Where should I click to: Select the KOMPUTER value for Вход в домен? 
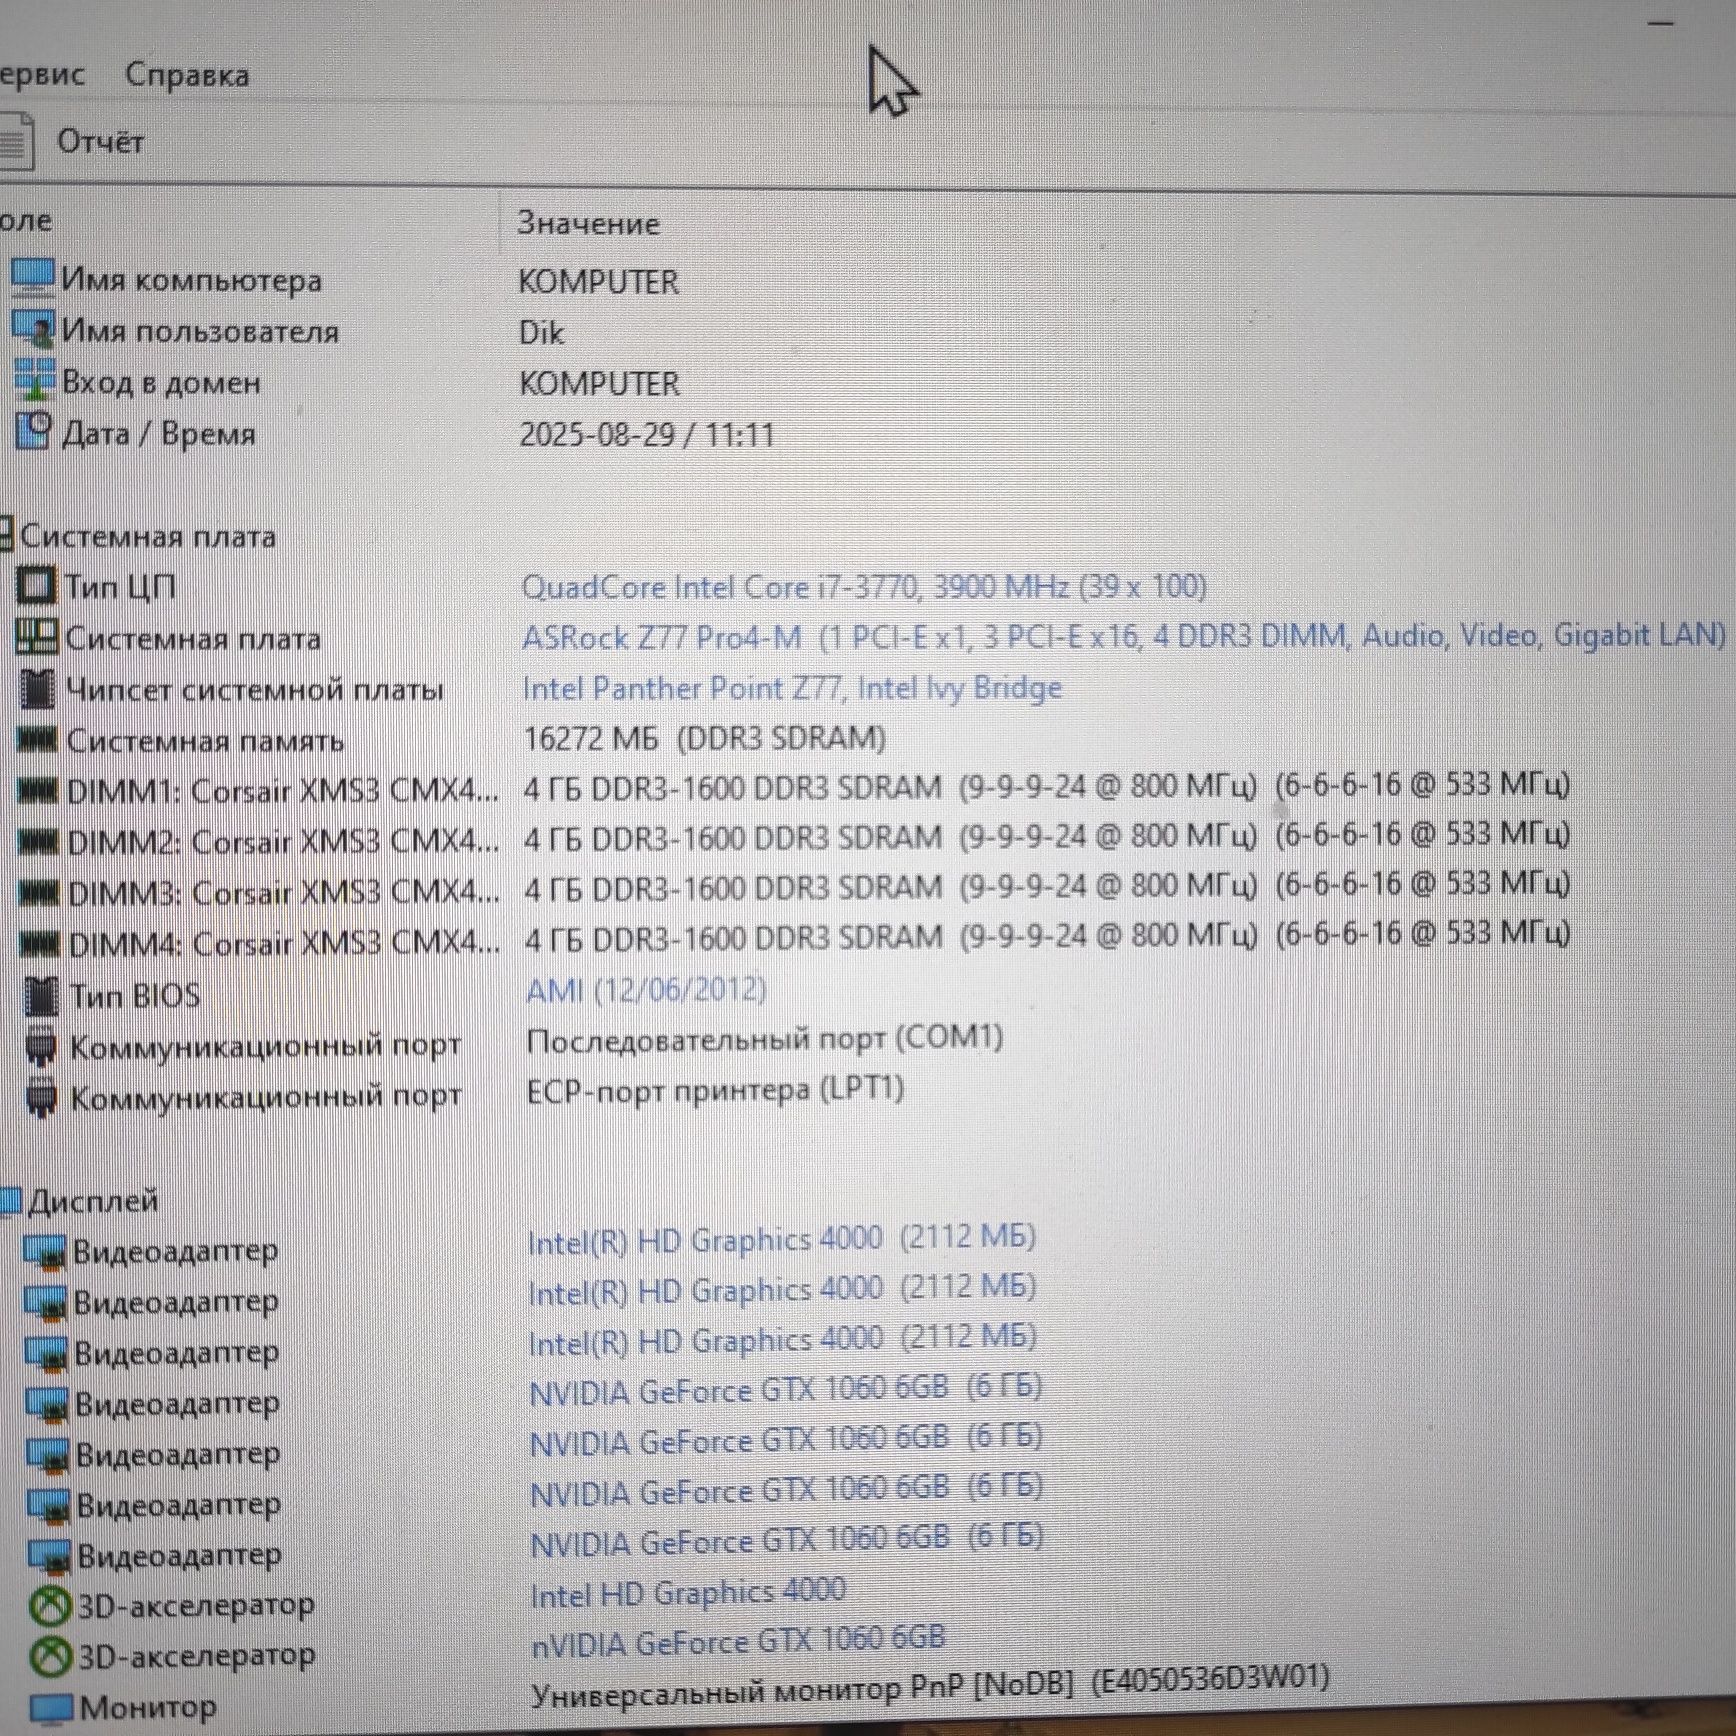[599, 384]
